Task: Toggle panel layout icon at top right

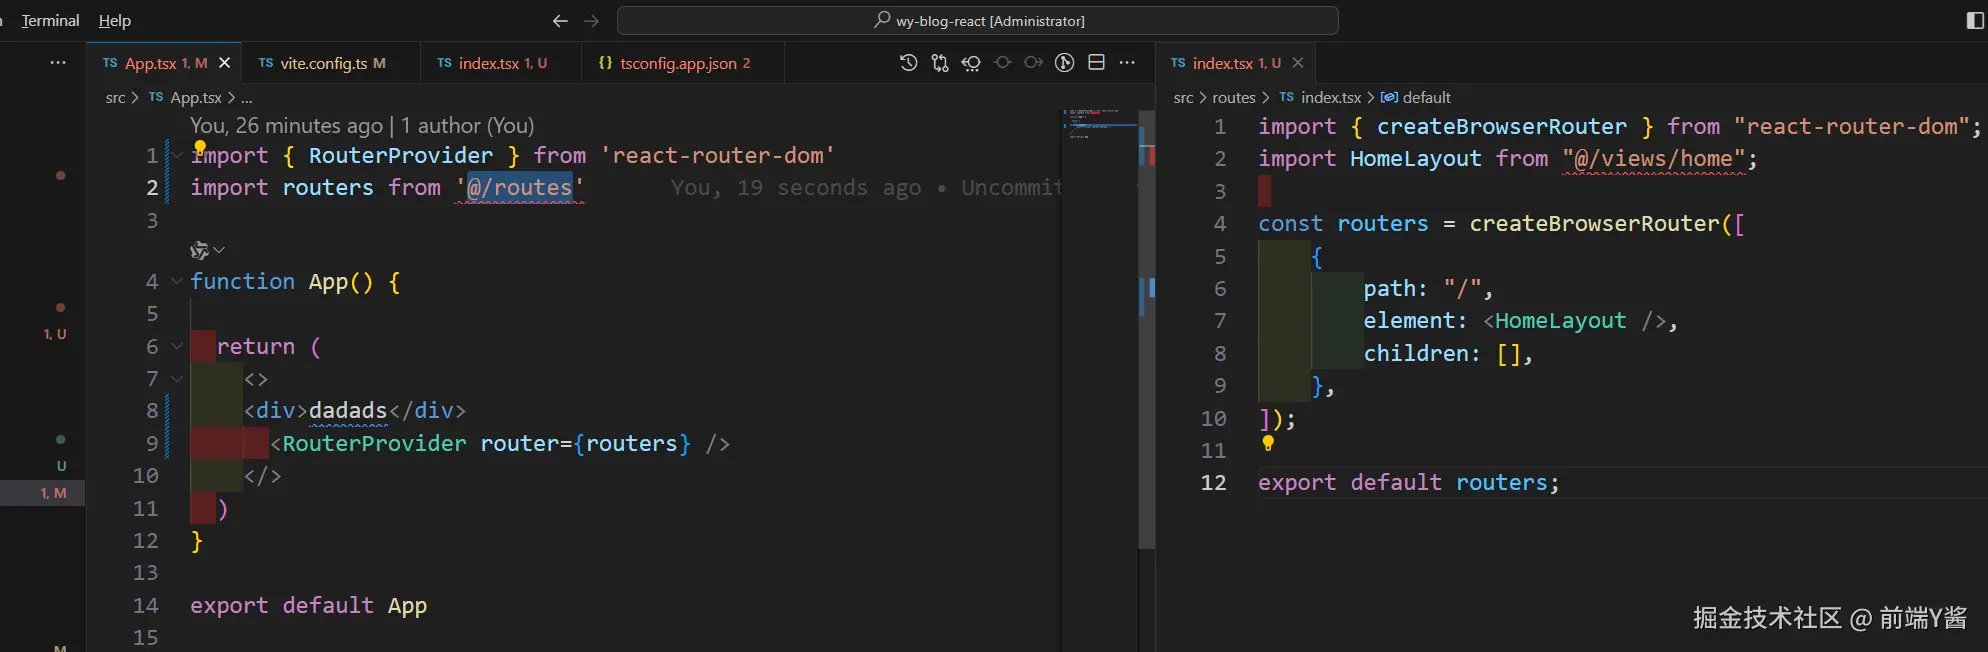Action: point(1975,21)
